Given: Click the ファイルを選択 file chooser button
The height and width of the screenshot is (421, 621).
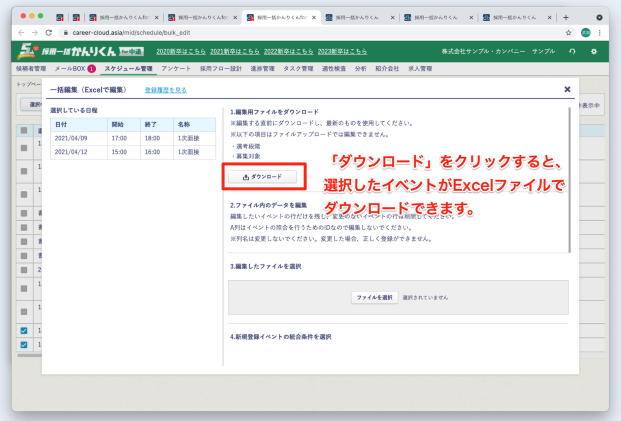Looking at the screenshot, I should coord(373,298).
